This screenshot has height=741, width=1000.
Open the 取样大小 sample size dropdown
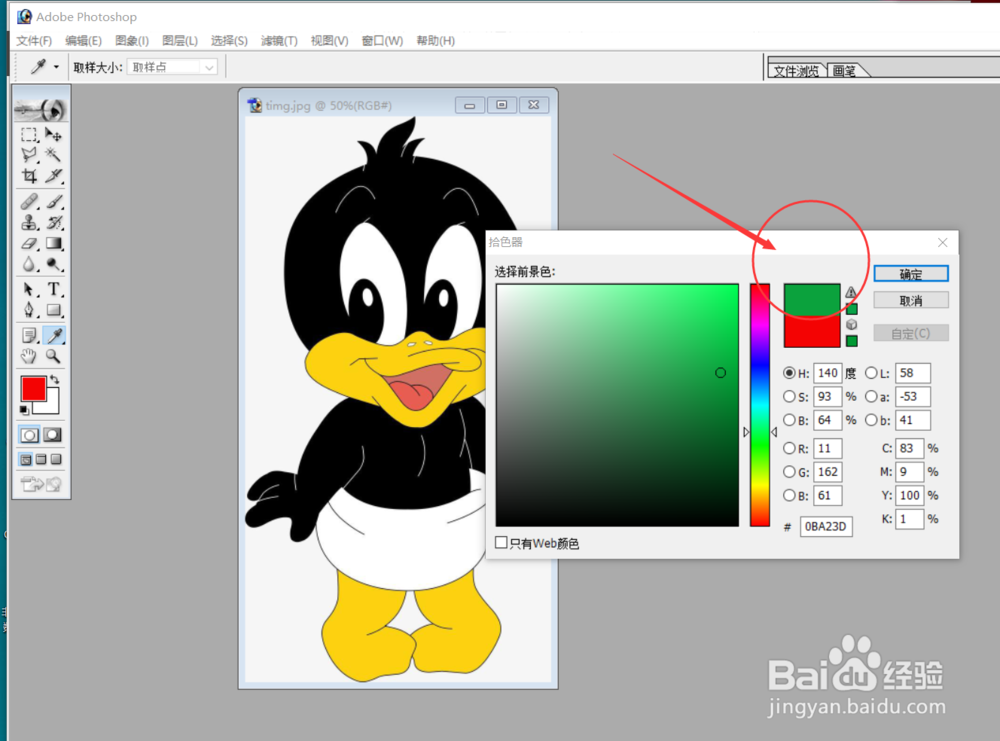(x=172, y=67)
